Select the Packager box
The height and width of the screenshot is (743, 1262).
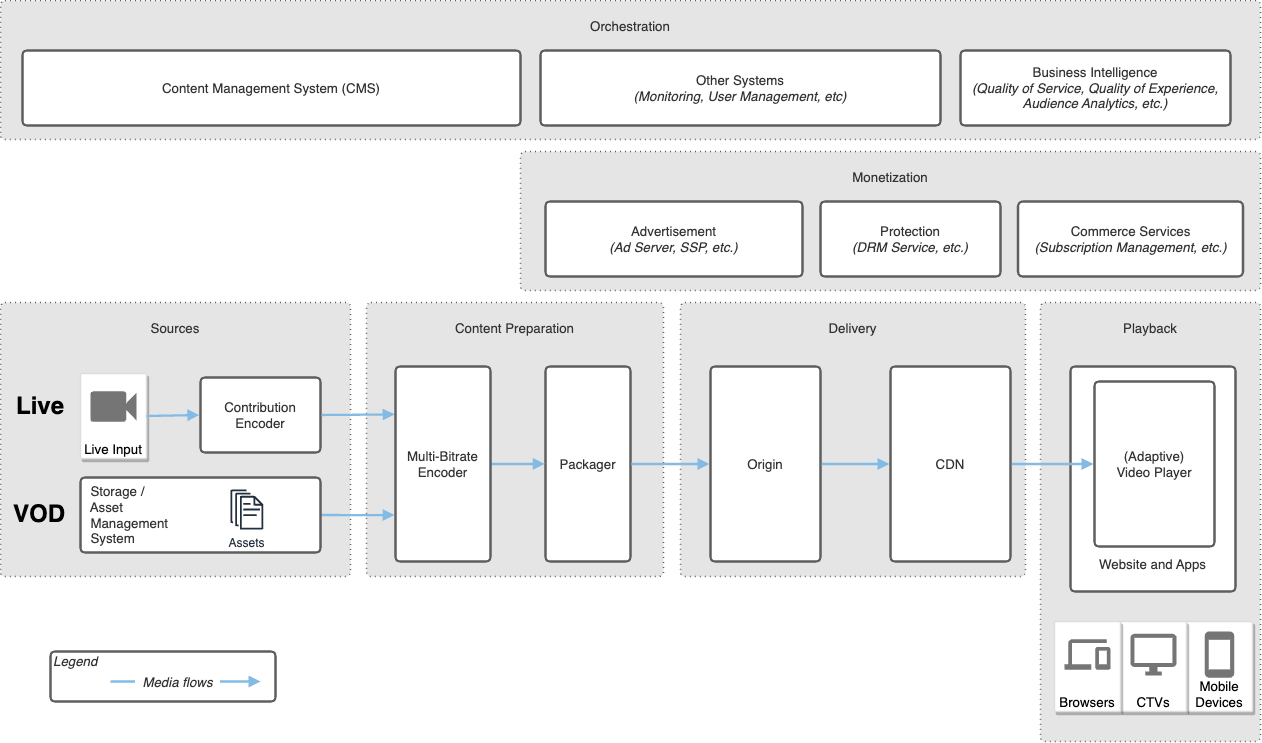pyautogui.click(x=588, y=464)
